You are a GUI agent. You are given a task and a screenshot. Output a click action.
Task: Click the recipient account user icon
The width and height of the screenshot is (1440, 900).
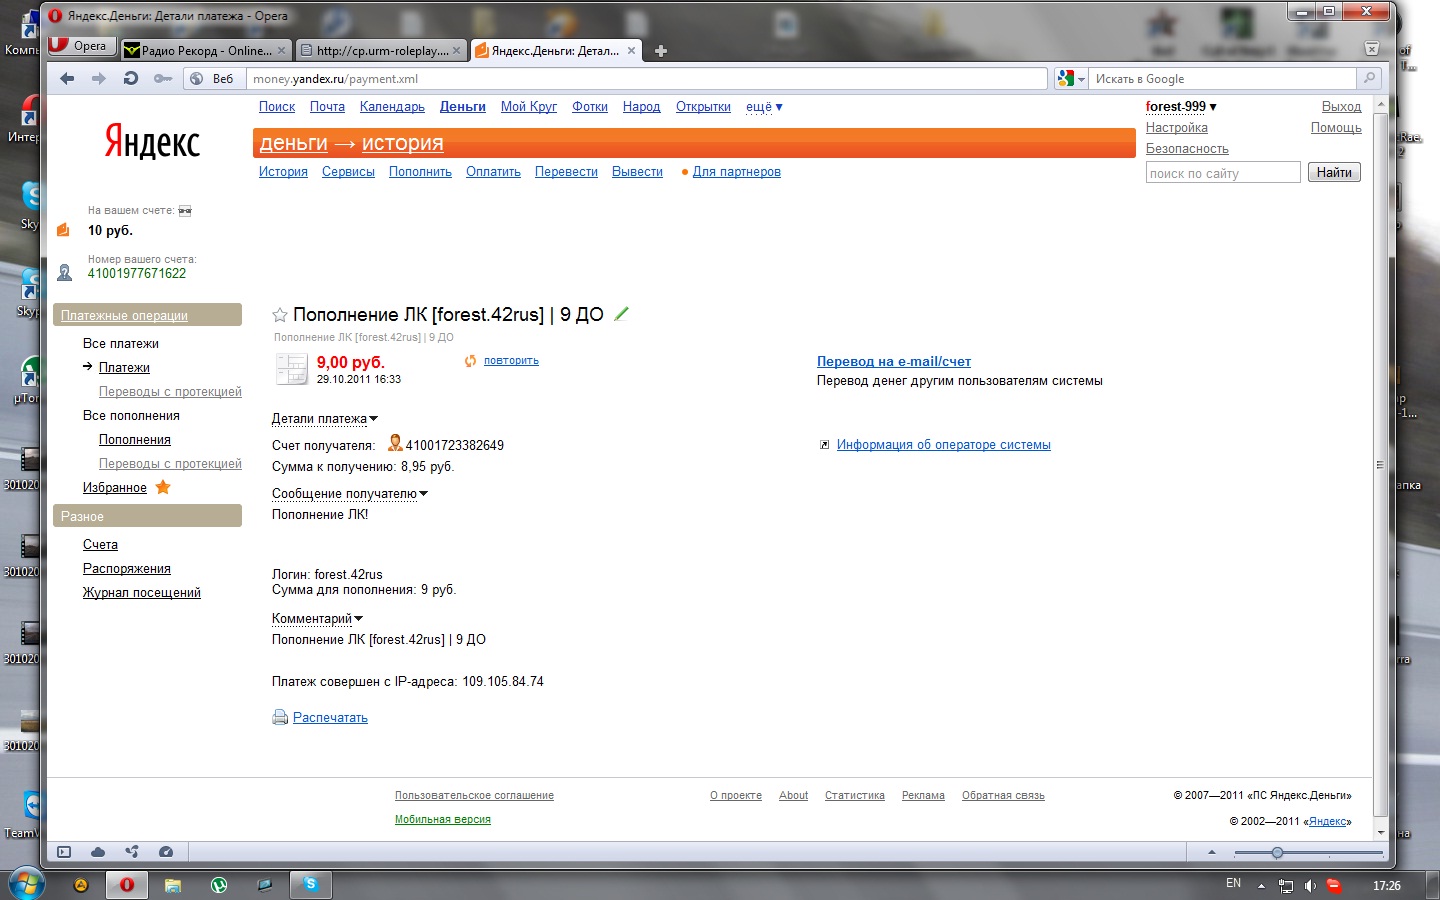pos(395,443)
